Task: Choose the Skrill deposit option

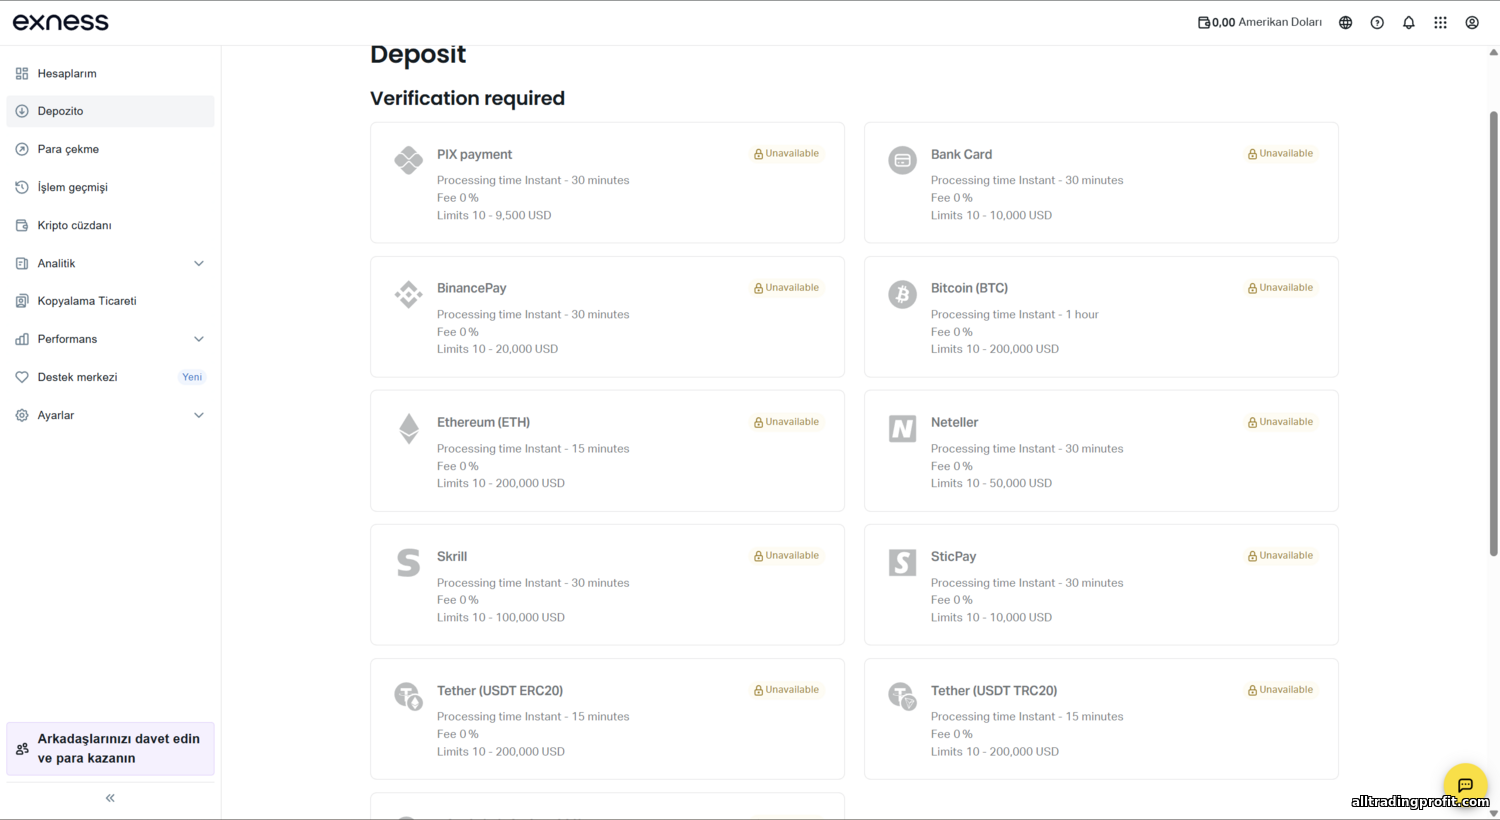Action: coord(607,585)
